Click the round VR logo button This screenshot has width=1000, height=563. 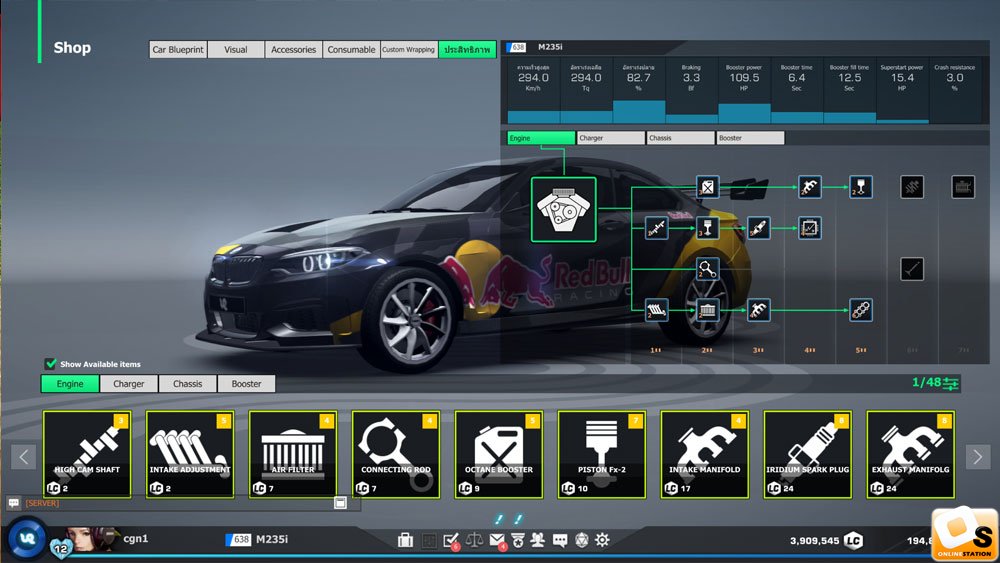coord(27,539)
